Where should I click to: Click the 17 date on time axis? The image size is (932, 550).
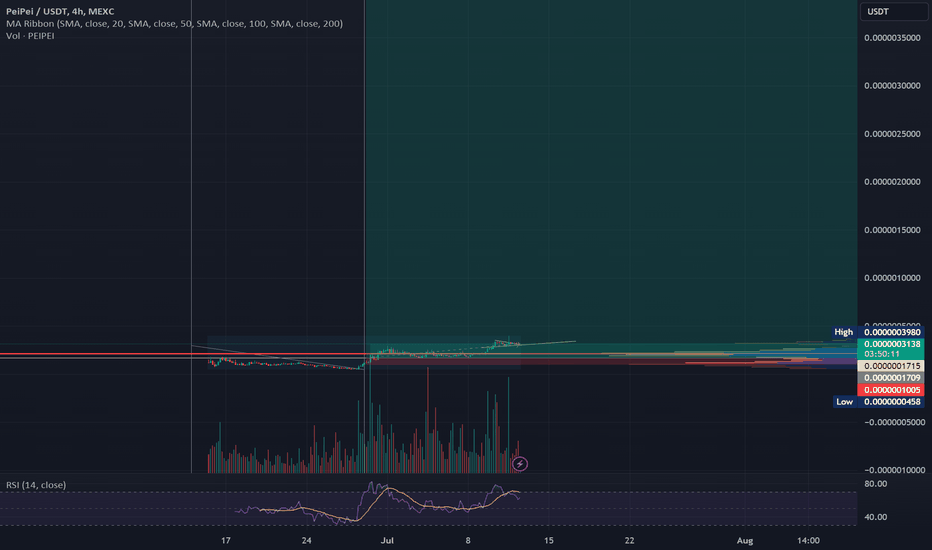226,540
